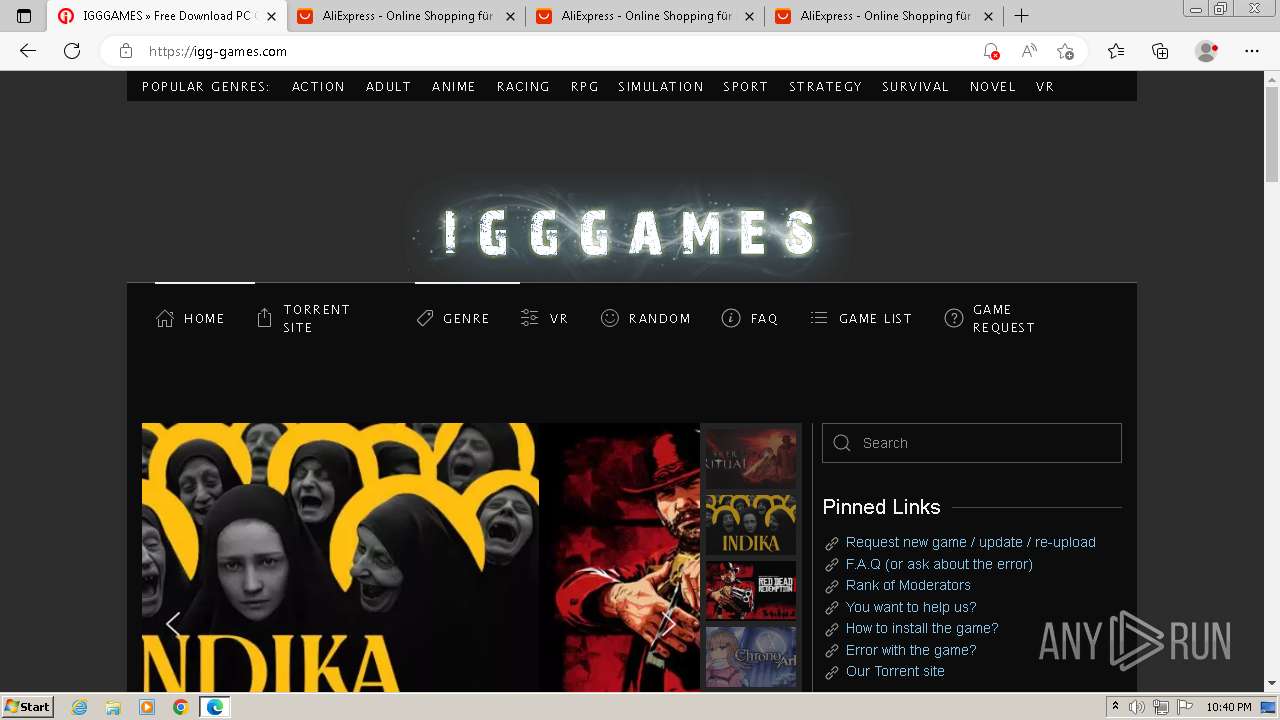Click the HOME house icon
1280x720 pixels.
[x=165, y=318]
